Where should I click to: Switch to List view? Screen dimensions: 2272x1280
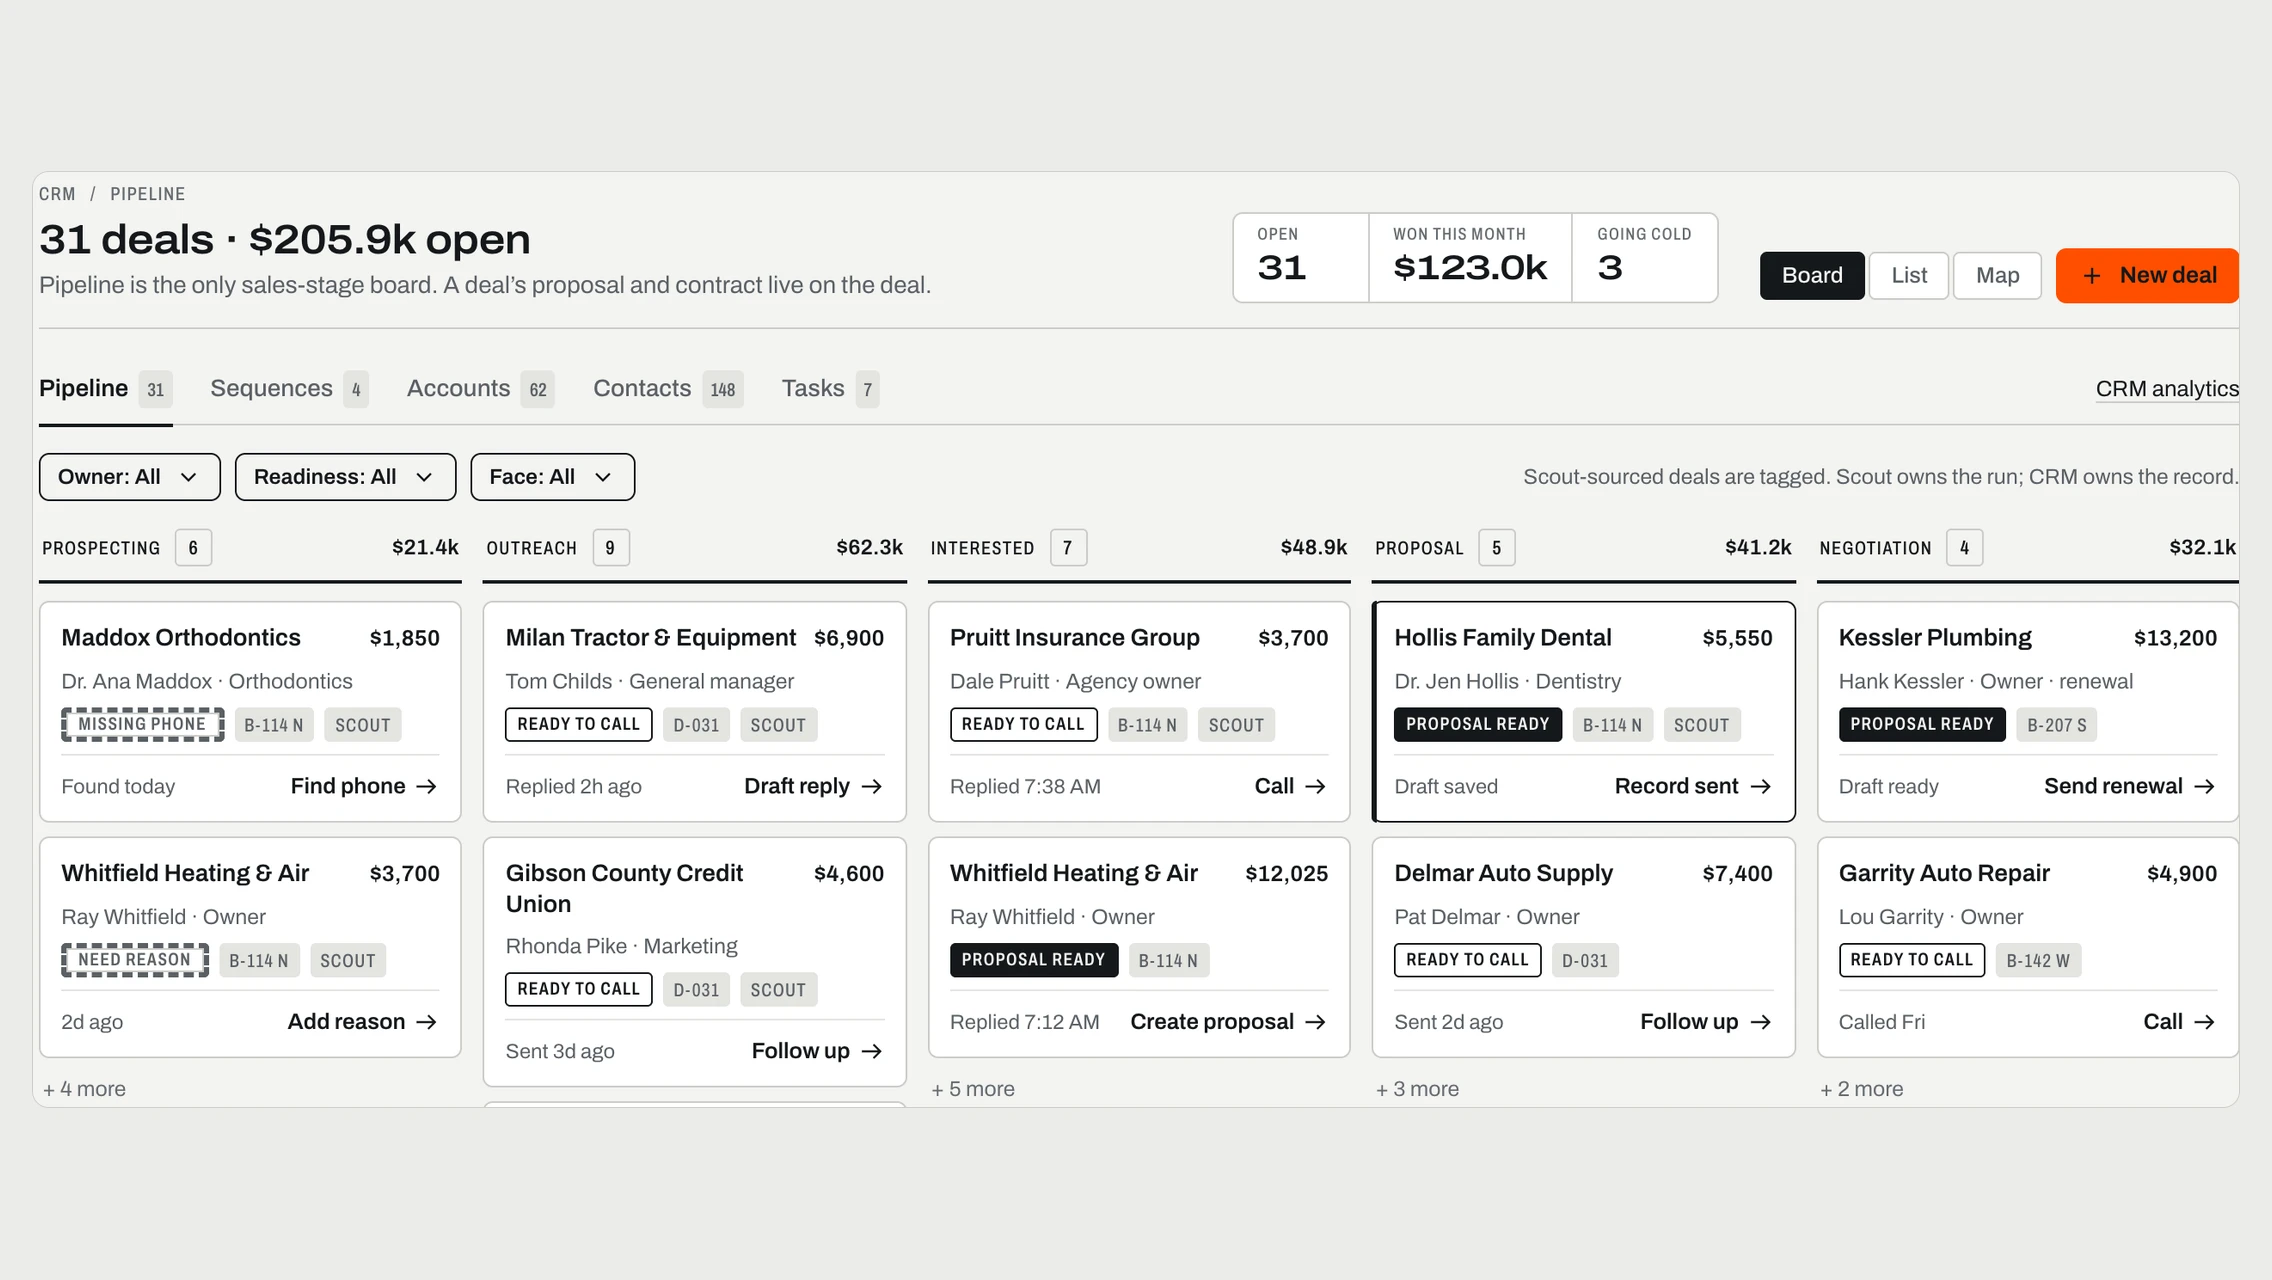tap(1909, 276)
